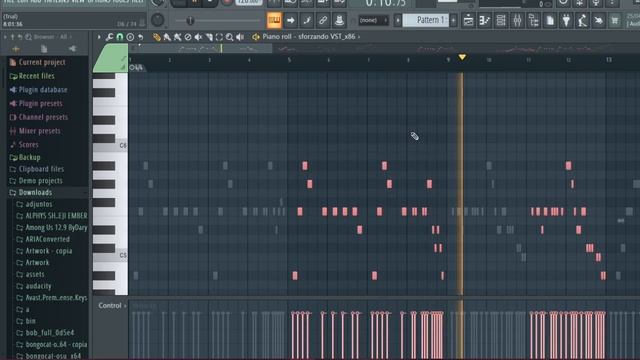Click the main toolbar horizontal slider handle
Viewport: 640px width, 360px height.
[190, 20]
